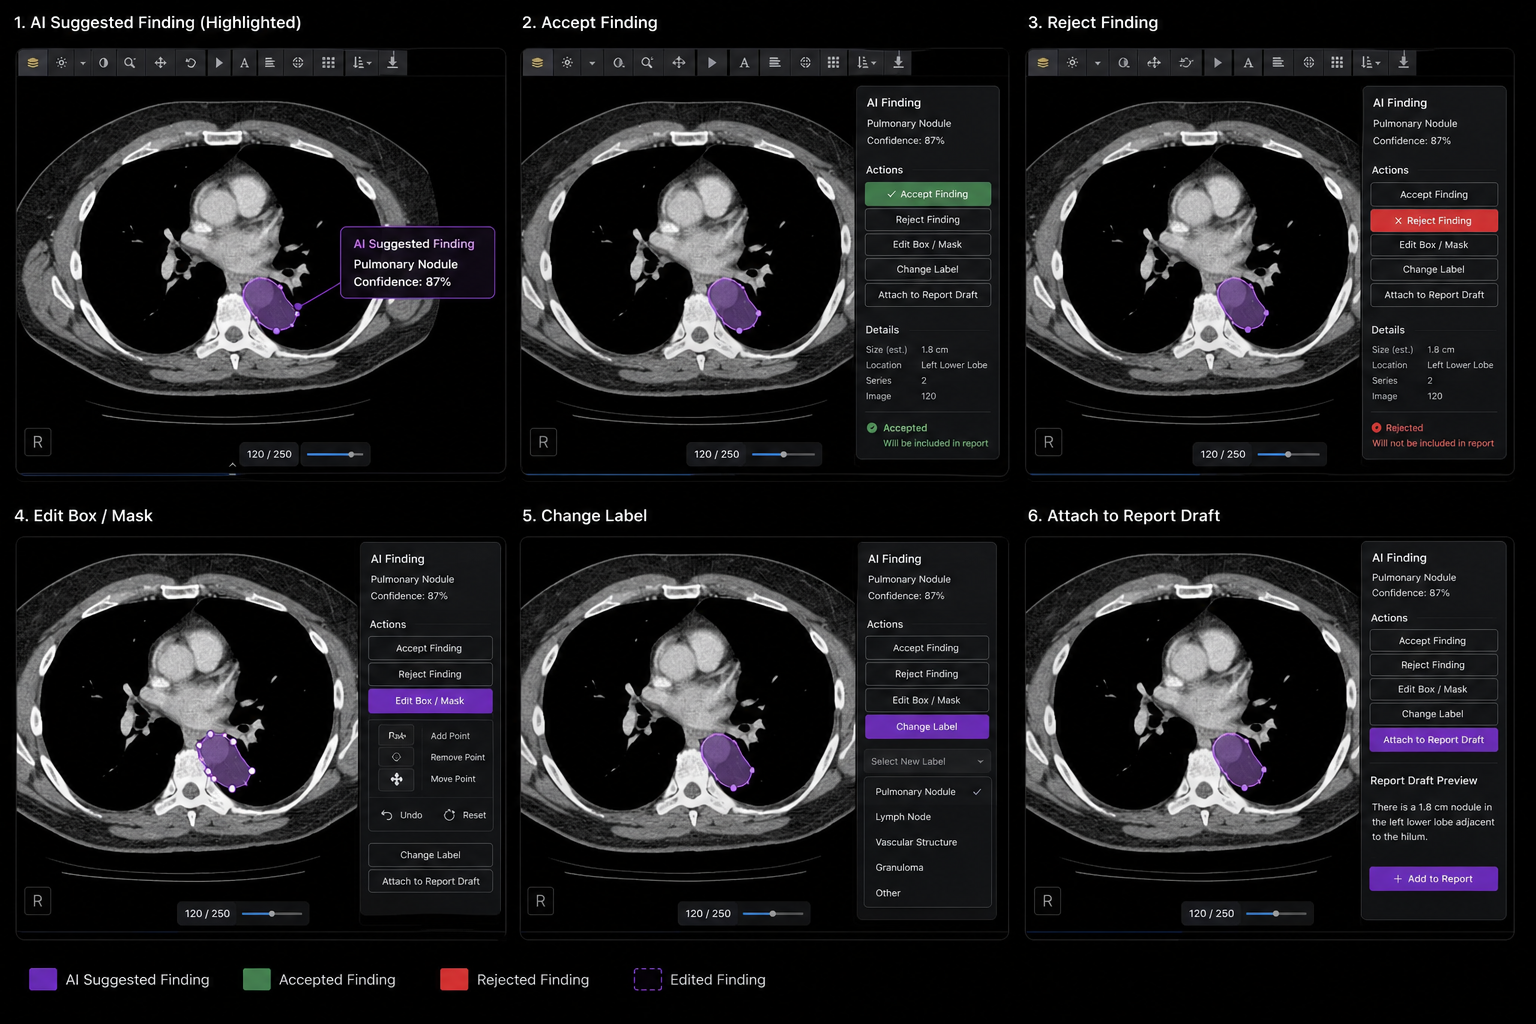Click the download icon in panel 3 toolbar
This screenshot has width=1536, height=1024.
click(x=1403, y=62)
